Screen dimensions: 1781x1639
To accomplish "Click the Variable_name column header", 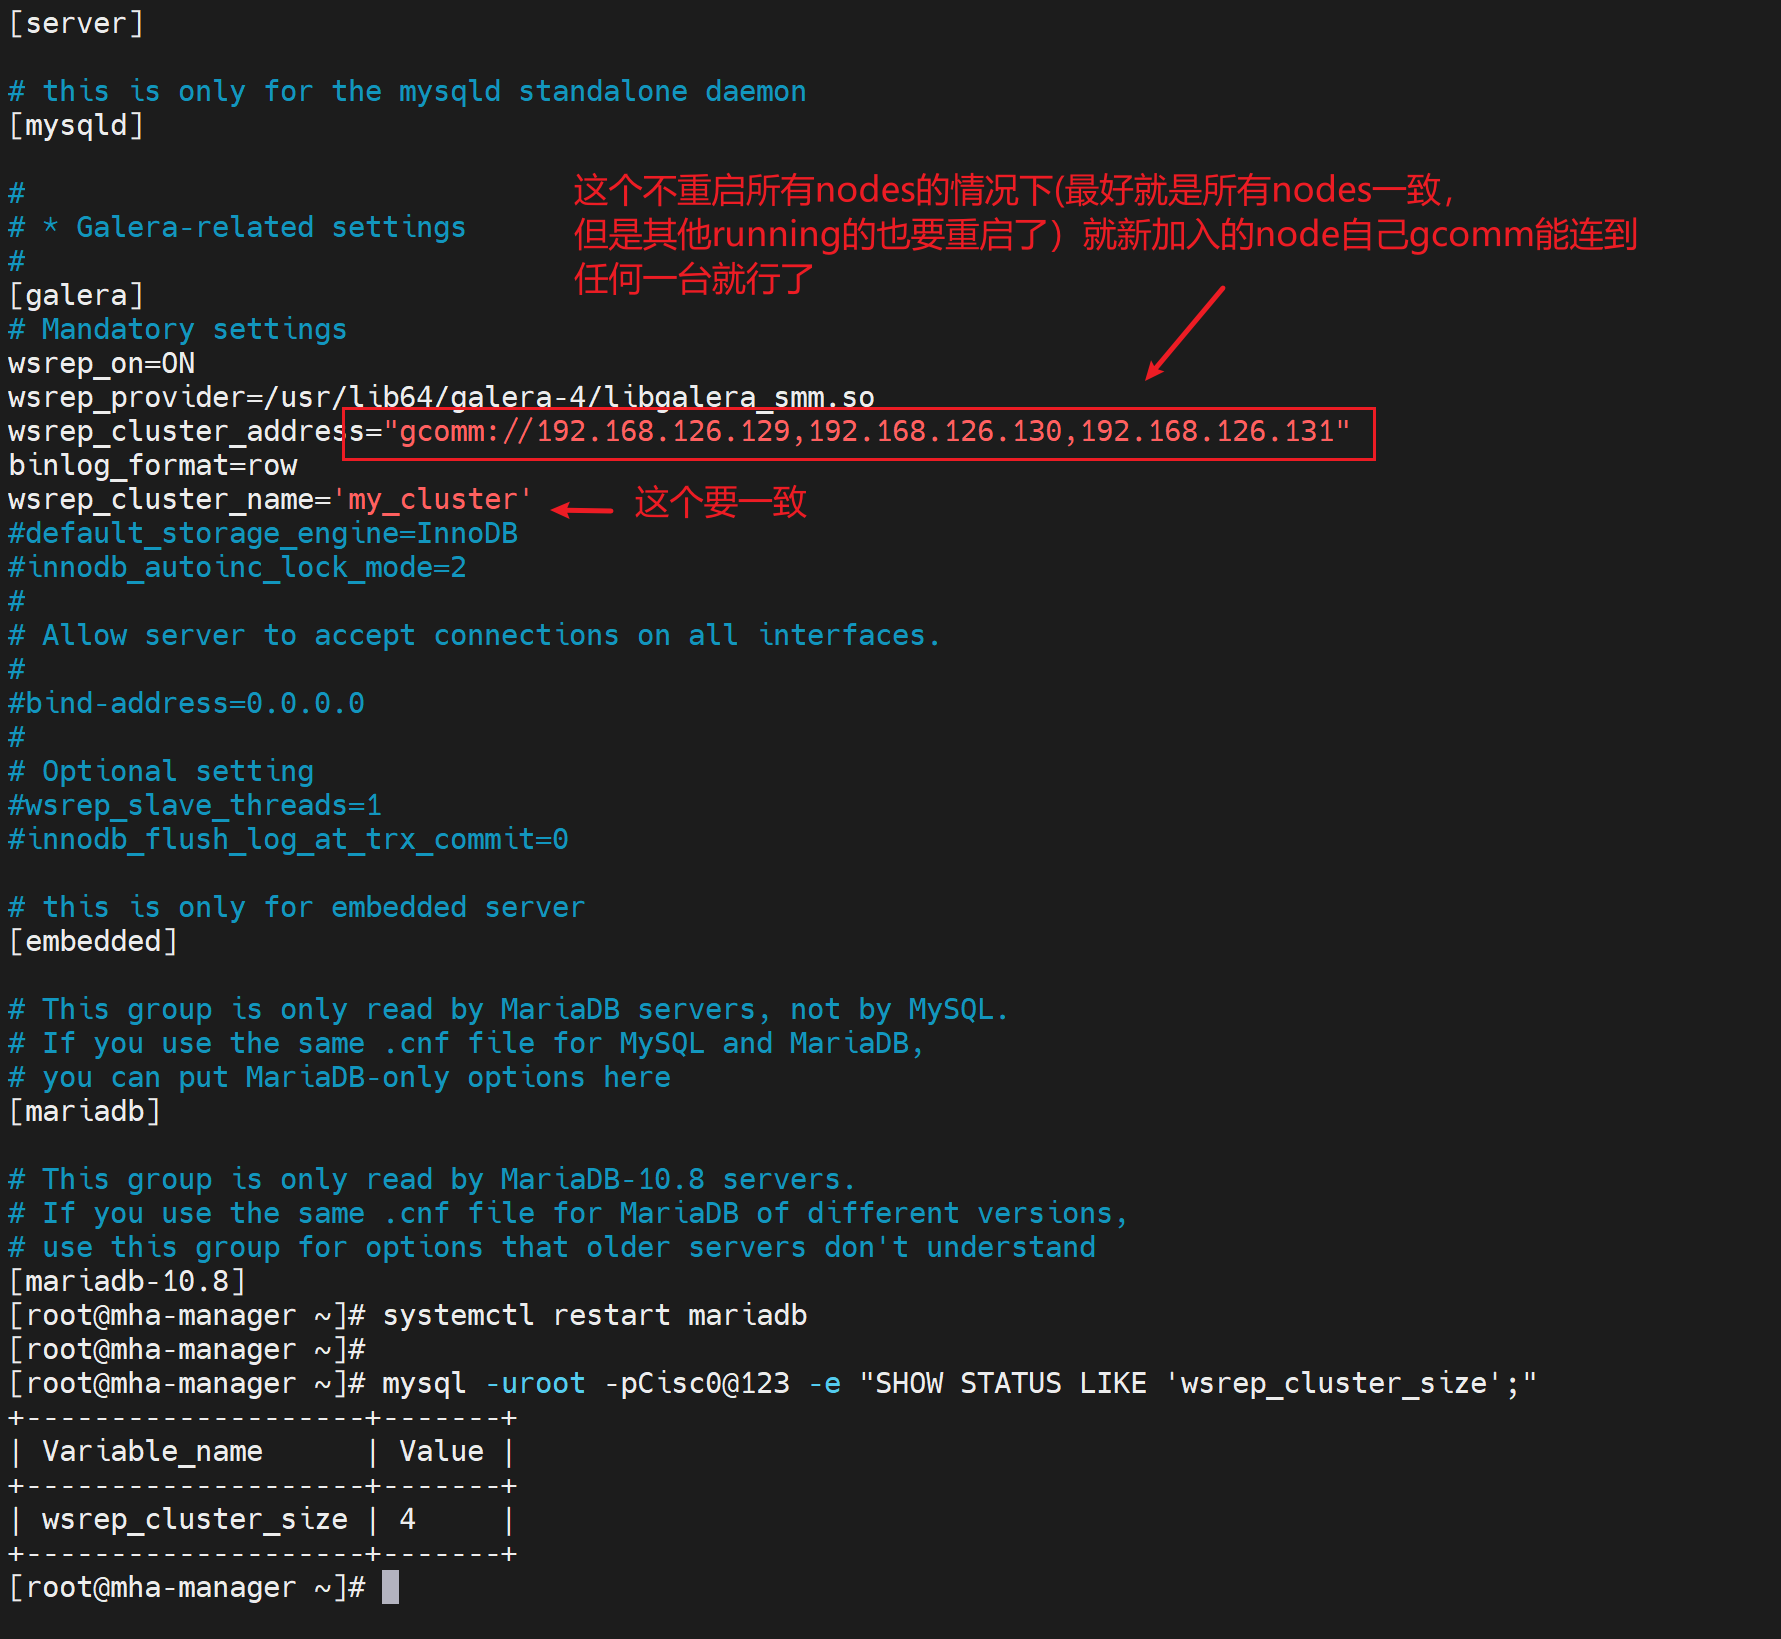I will pos(152,1452).
